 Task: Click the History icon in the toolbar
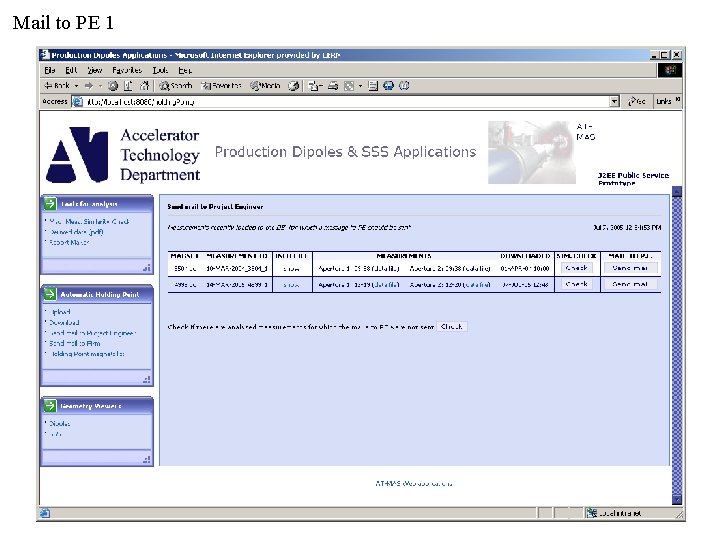coord(294,86)
